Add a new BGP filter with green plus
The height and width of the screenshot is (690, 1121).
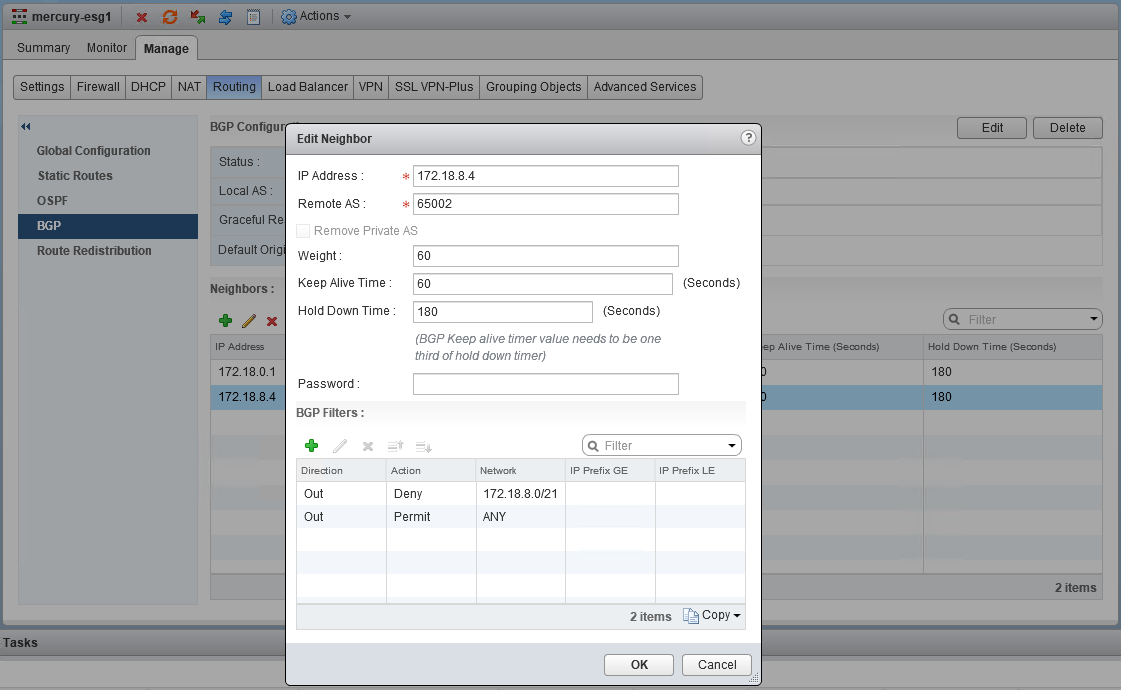click(x=311, y=446)
